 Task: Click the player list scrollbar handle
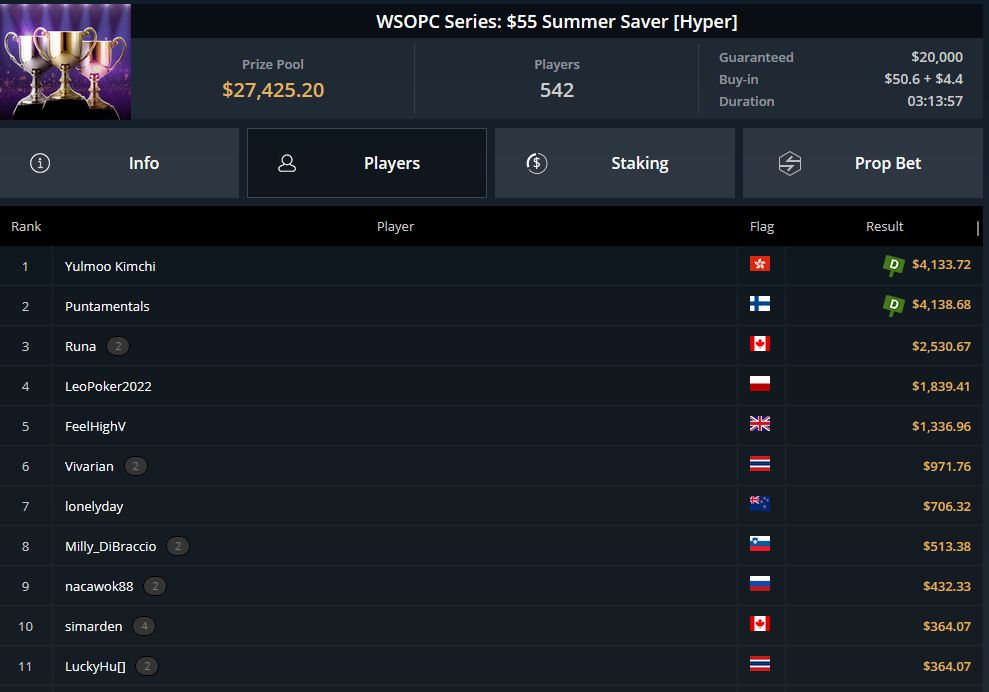point(978,228)
